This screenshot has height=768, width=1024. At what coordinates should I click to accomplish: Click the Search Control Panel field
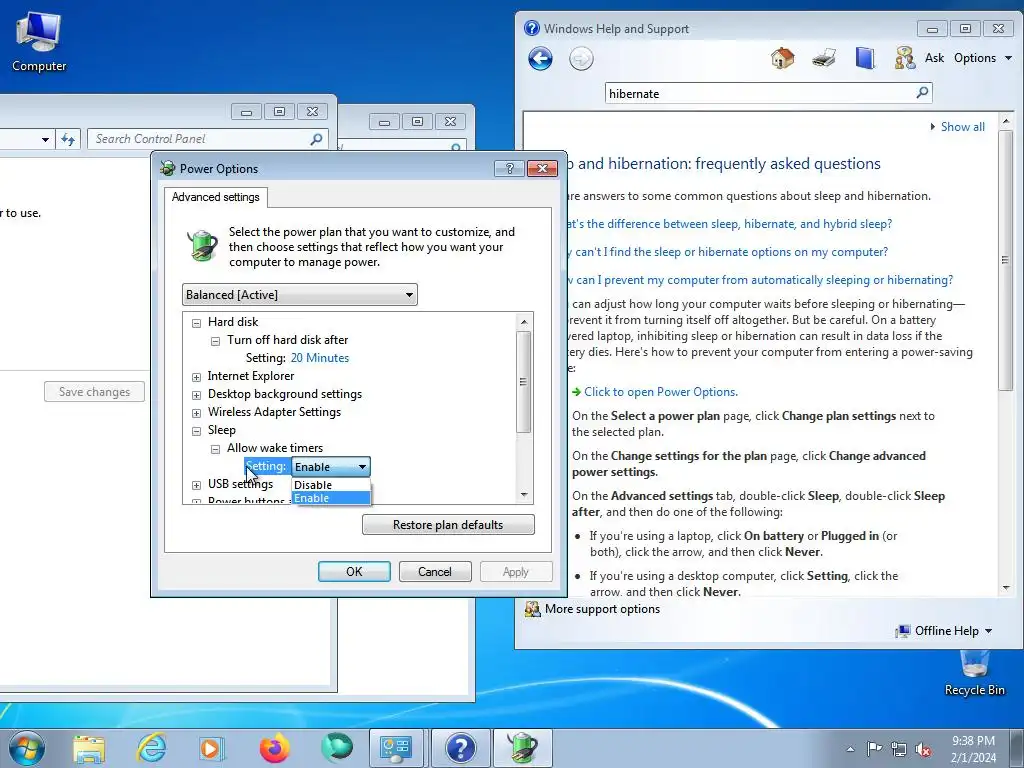[208, 139]
